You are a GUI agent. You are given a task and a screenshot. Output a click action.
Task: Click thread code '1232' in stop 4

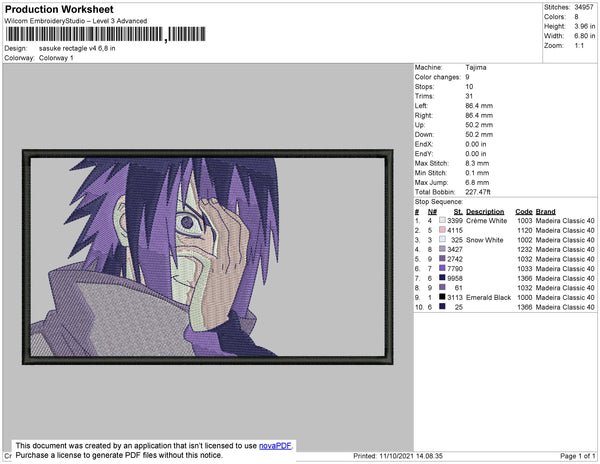[525, 249]
